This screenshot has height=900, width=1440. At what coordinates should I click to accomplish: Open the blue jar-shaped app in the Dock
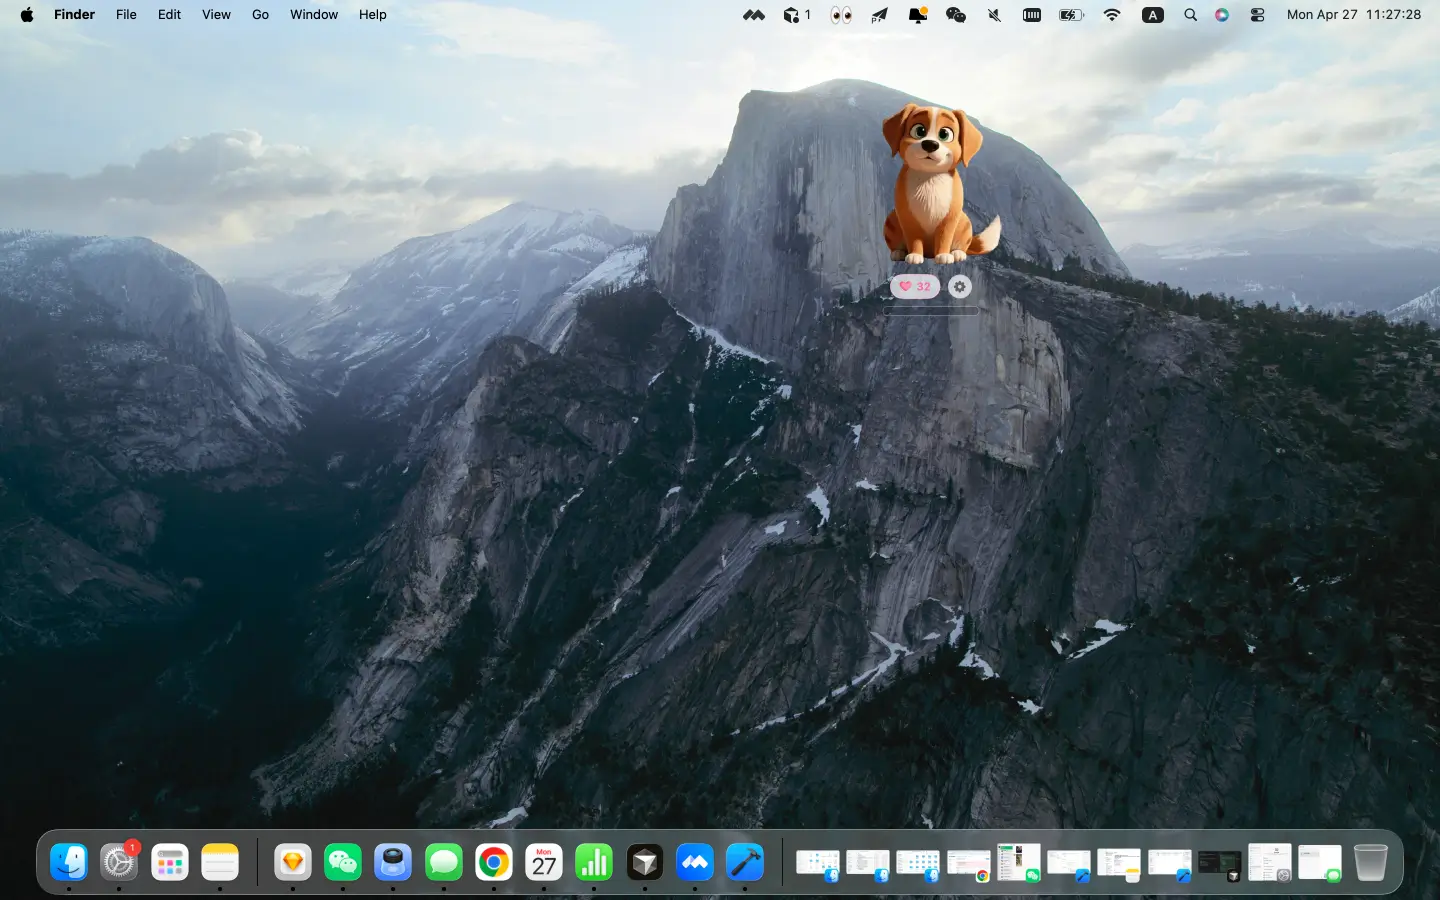pyautogui.click(x=393, y=862)
